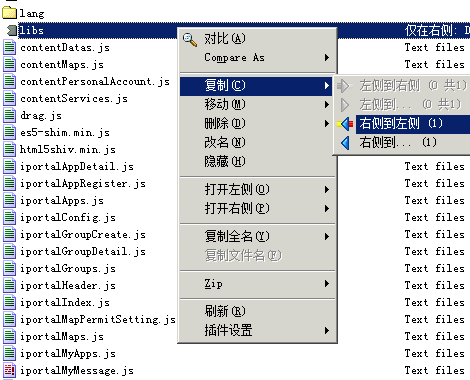
Task: Expand the 移动(M) submenu arrow
Action: coord(327,105)
